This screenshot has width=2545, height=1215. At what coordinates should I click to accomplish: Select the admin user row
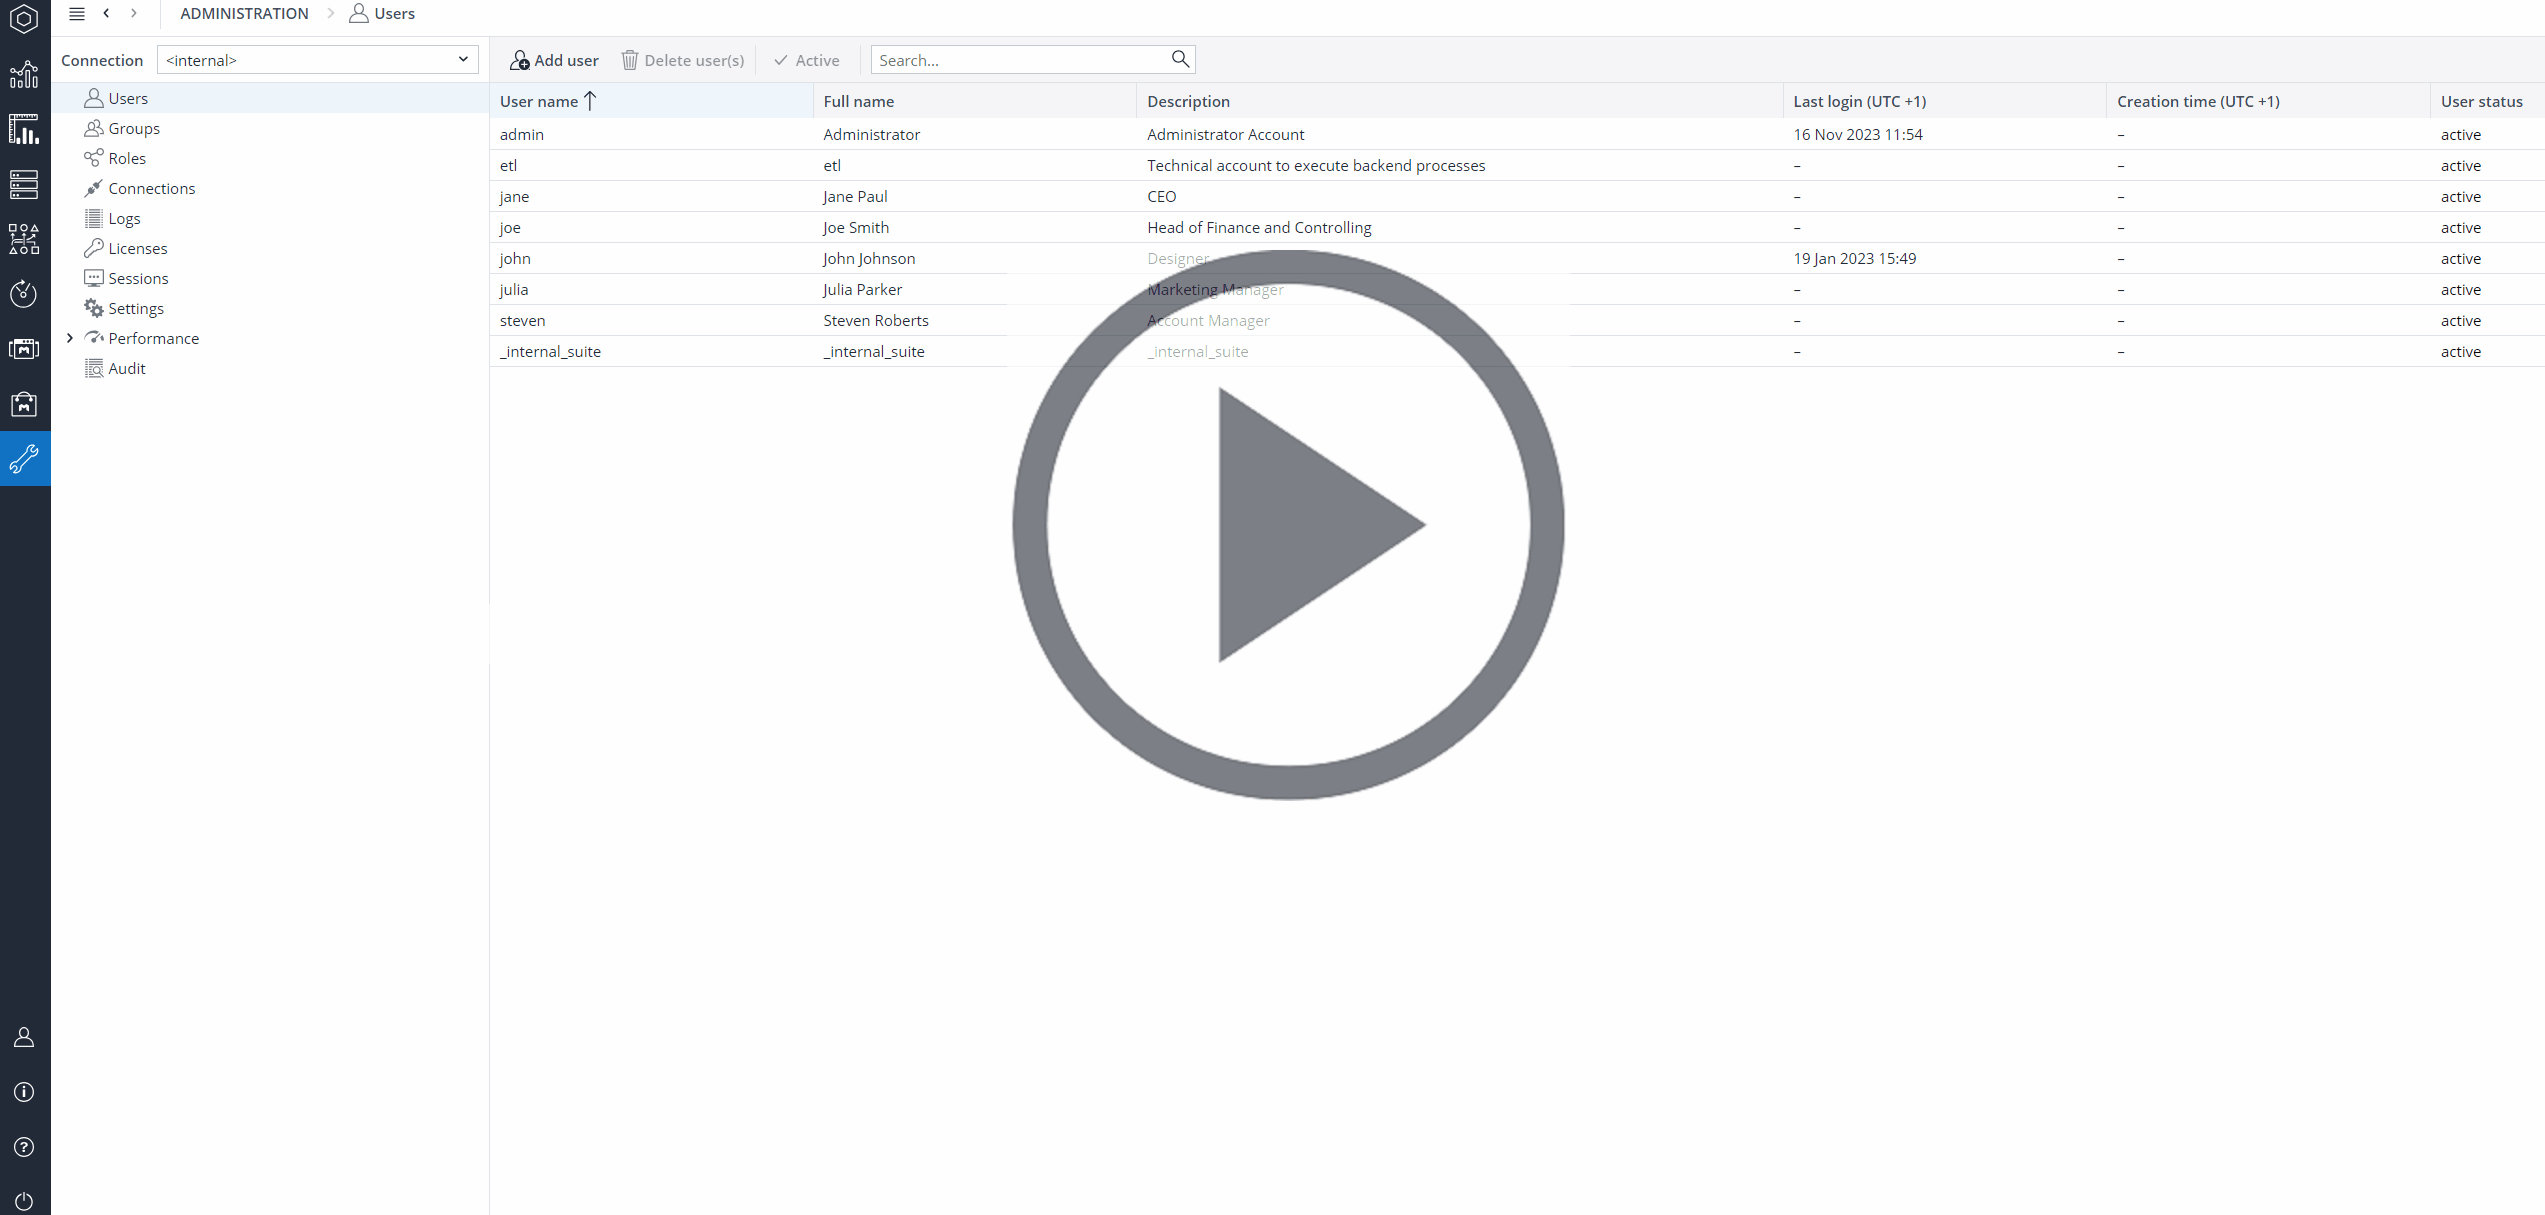[1517, 134]
